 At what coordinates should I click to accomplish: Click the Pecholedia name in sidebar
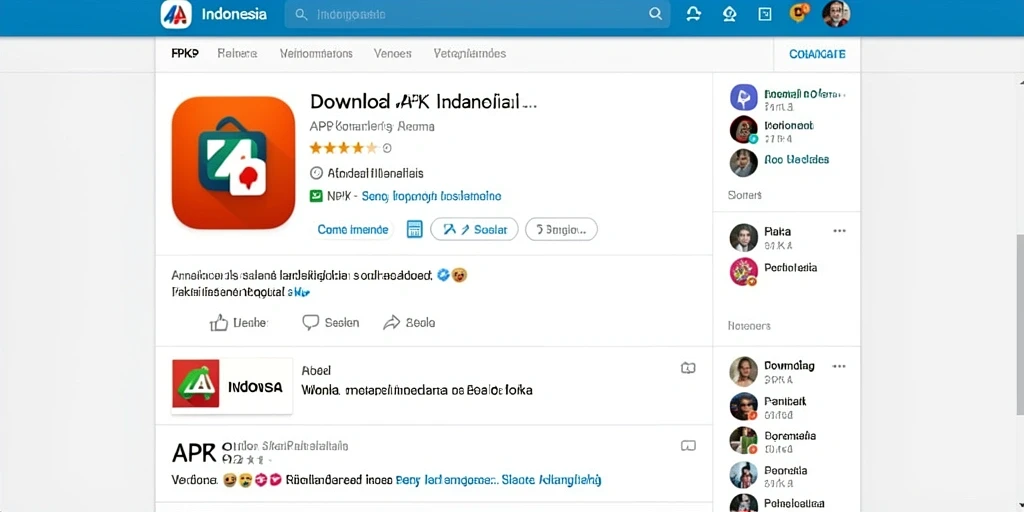tap(790, 268)
